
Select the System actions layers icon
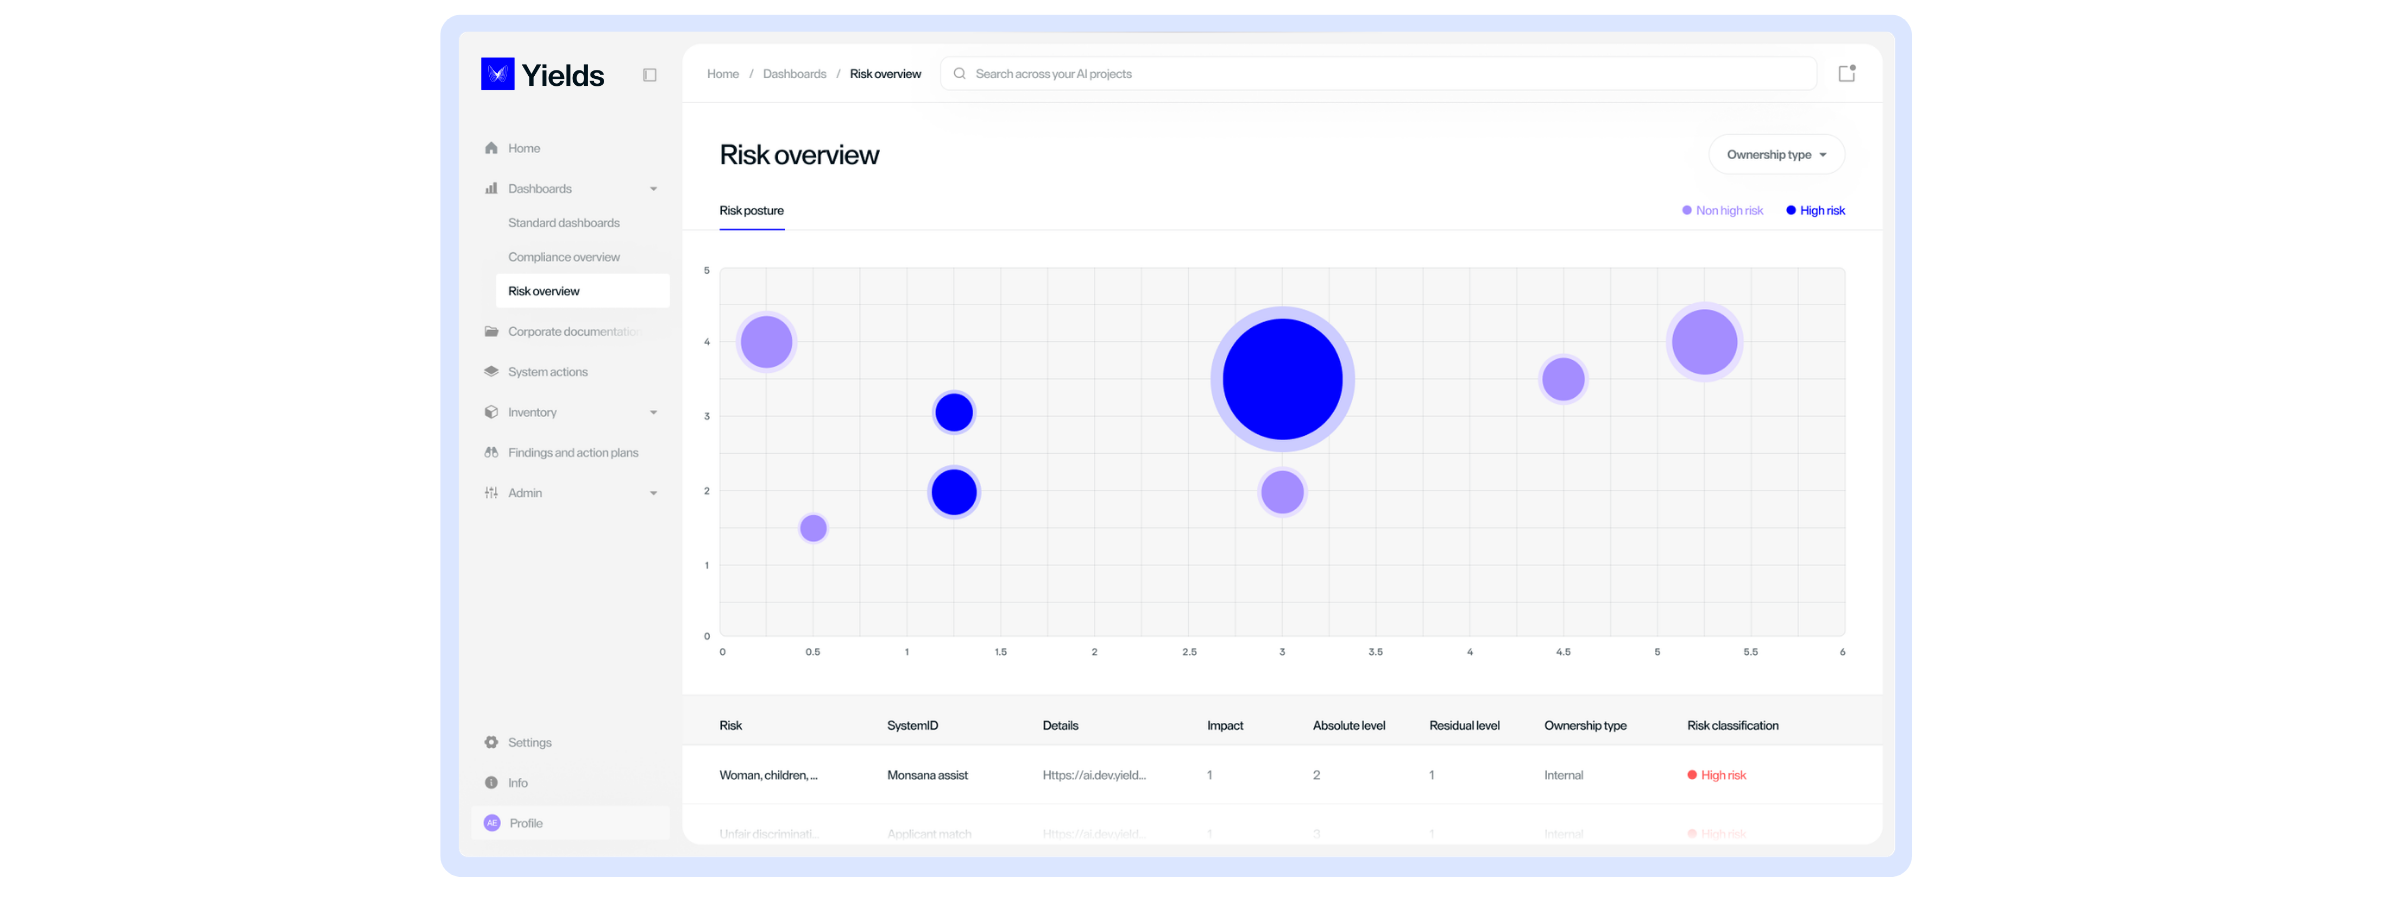491,371
